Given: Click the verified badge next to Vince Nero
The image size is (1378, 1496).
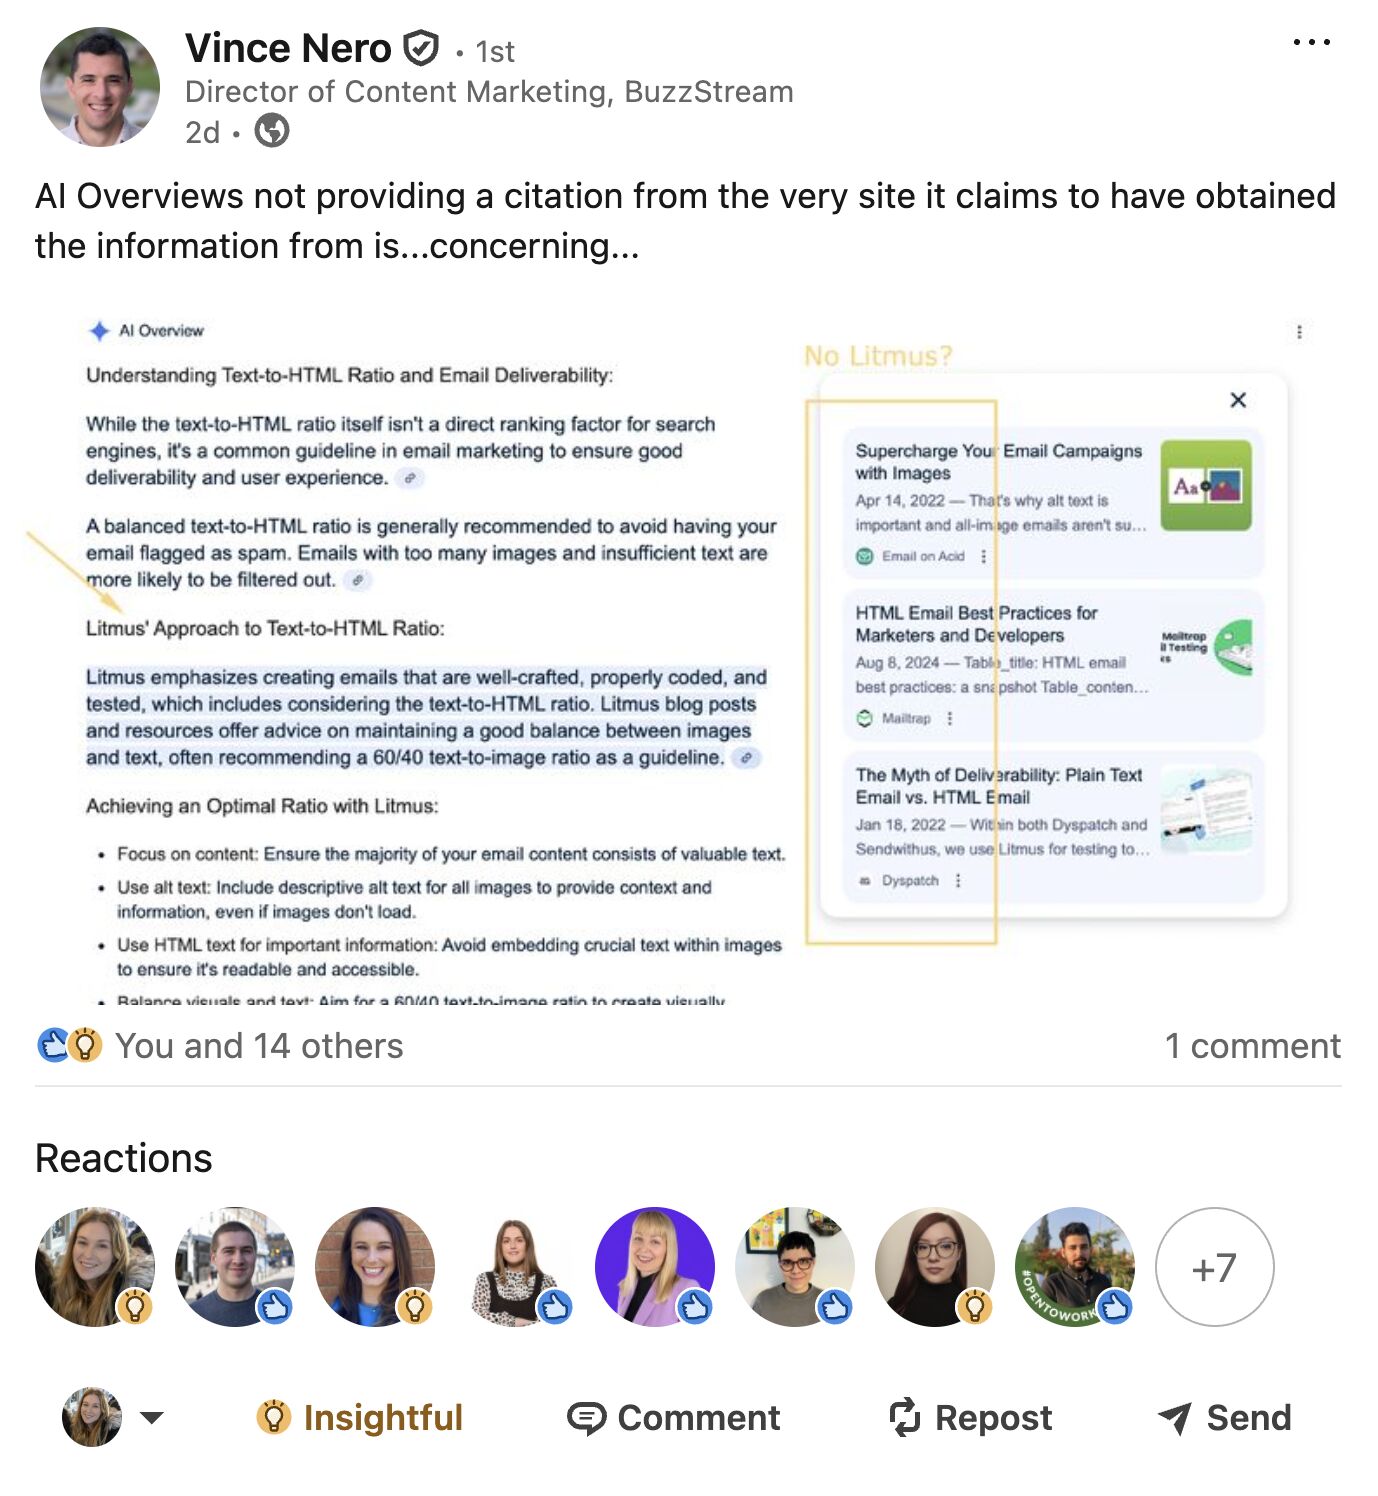Looking at the screenshot, I should [x=422, y=46].
